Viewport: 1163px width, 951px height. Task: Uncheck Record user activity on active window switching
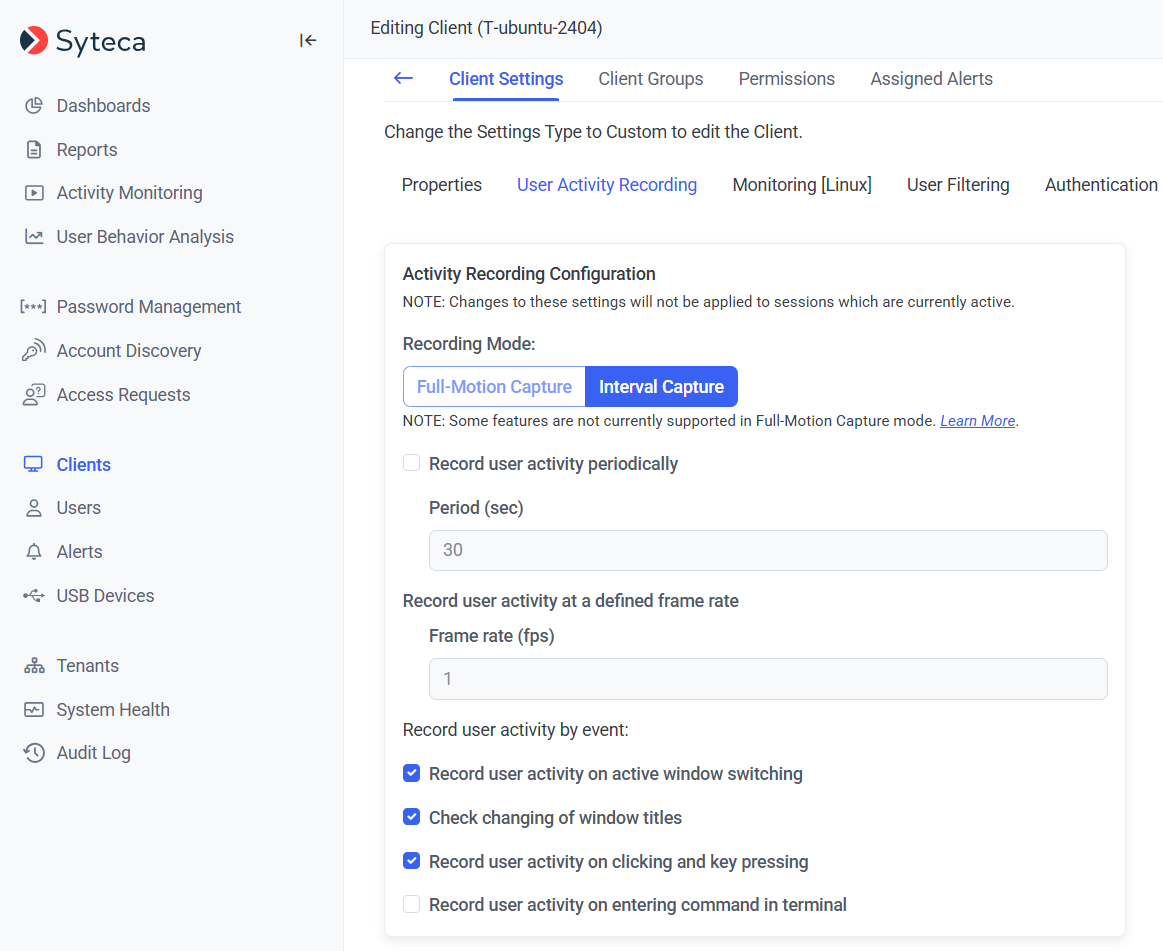411,773
